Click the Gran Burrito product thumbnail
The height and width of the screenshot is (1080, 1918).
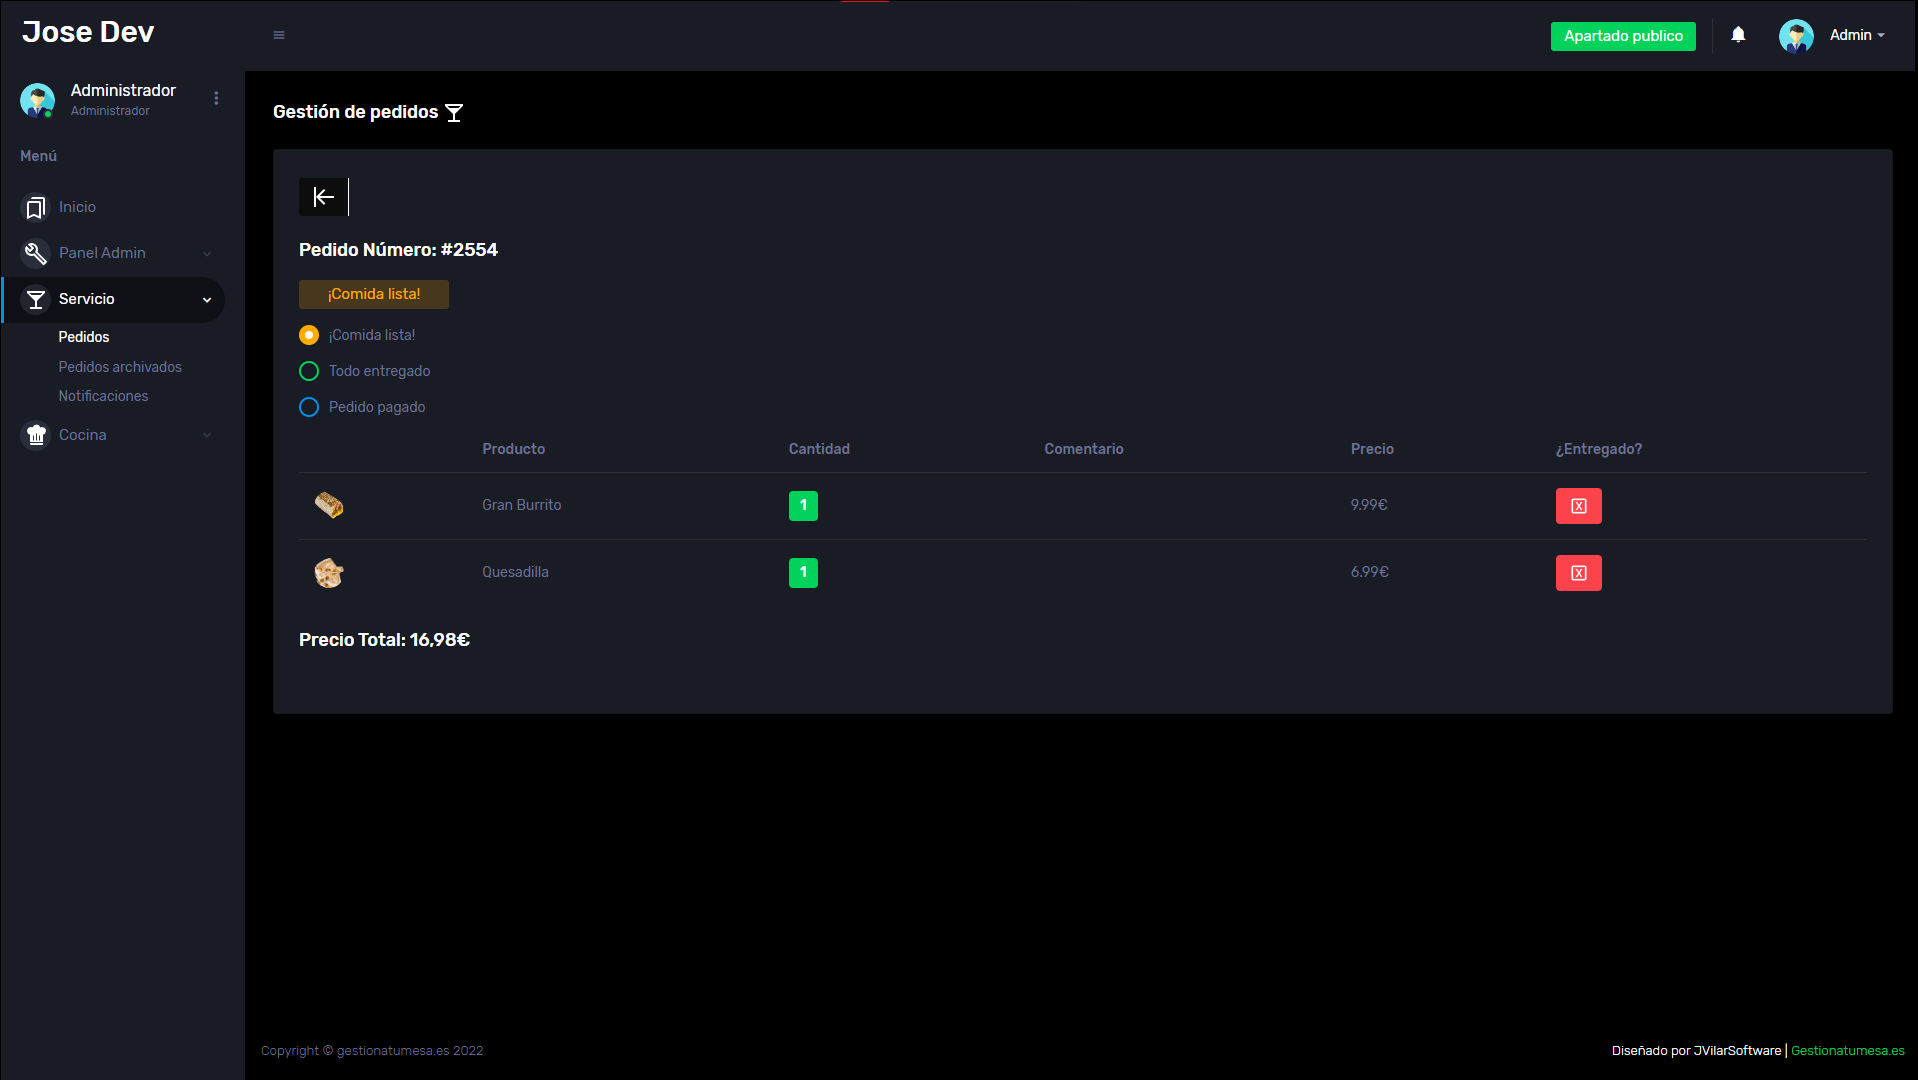click(x=329, y=505)
